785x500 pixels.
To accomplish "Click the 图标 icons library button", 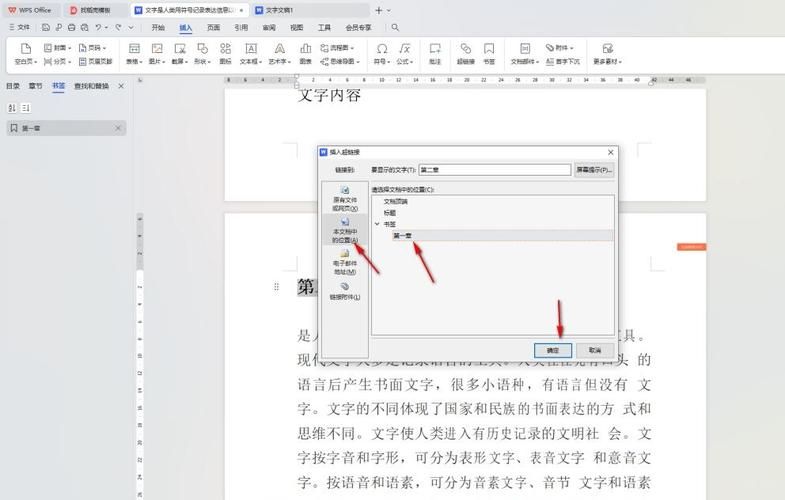I will tap(225, 54).
